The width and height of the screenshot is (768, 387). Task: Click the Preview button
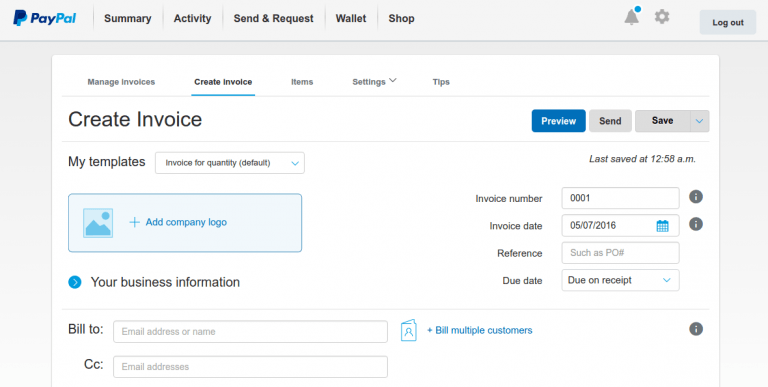pyautogui.click(x=558, y=121)
